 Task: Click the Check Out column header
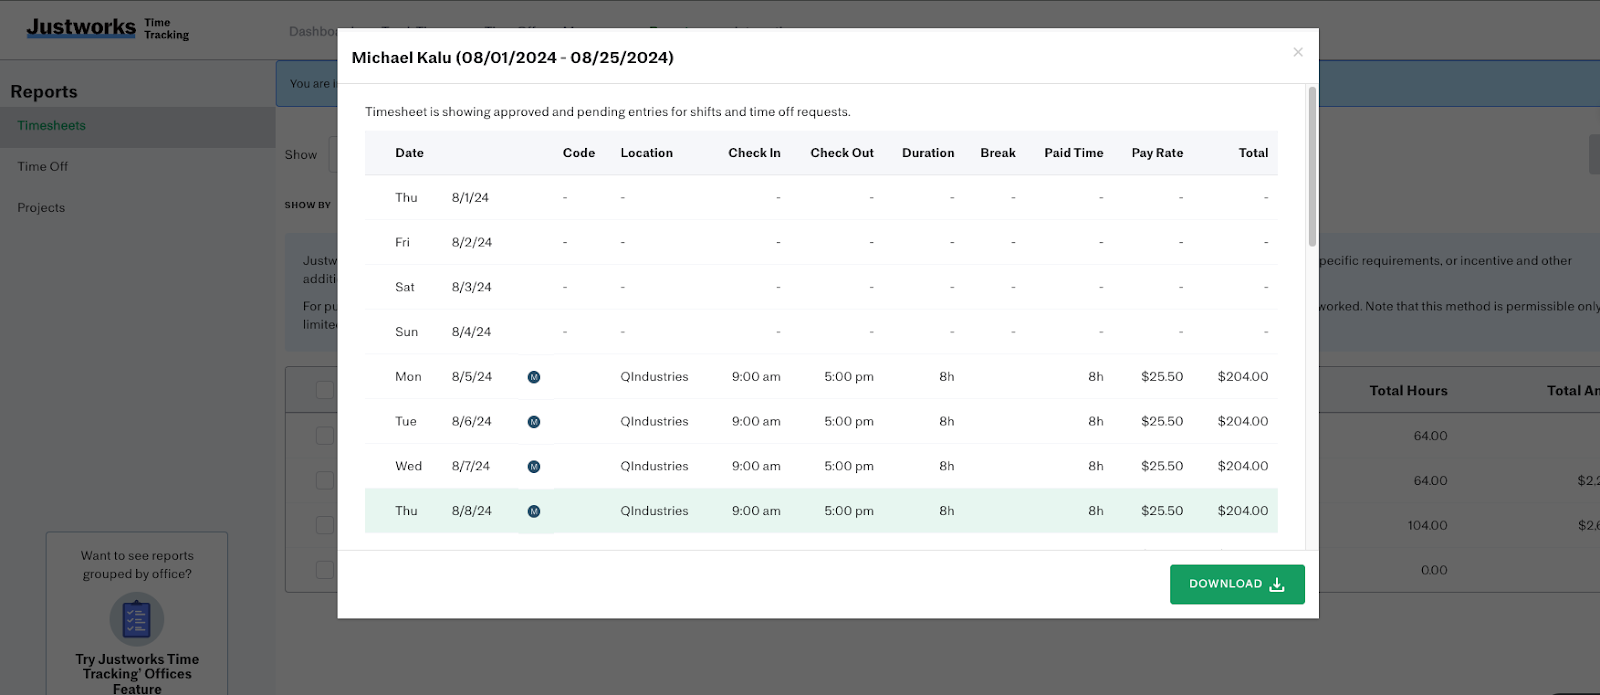pyautogui.click(x=842, y=153)
